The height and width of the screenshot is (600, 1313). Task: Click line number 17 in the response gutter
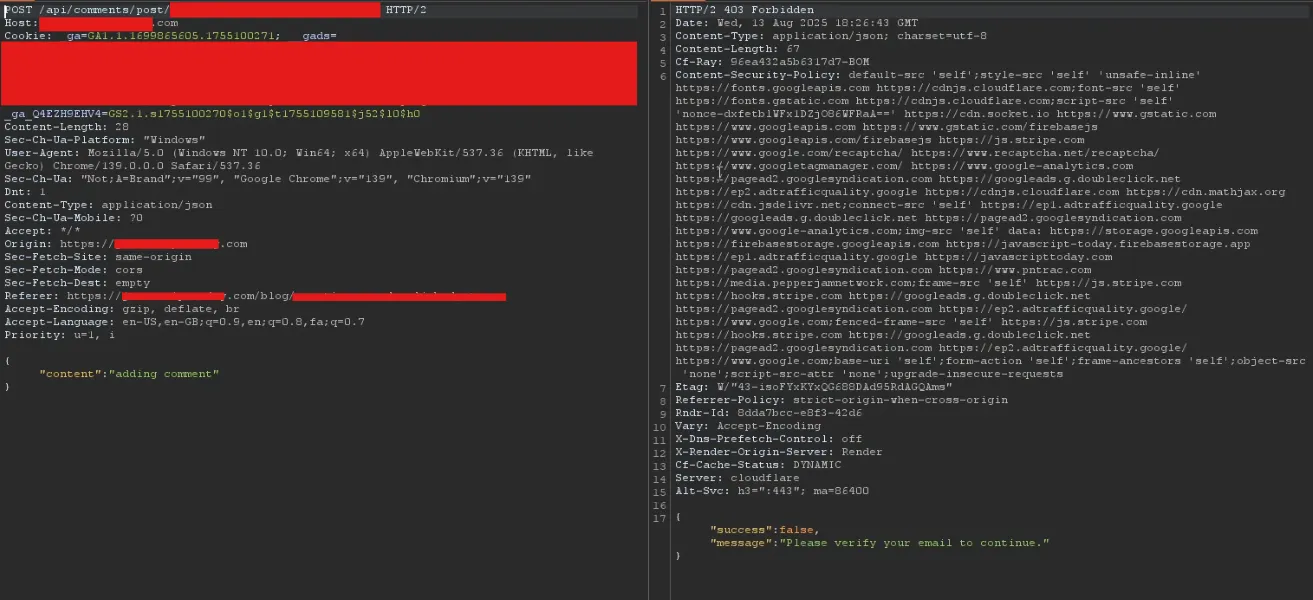pyautogui.click(x=663, y=517)
